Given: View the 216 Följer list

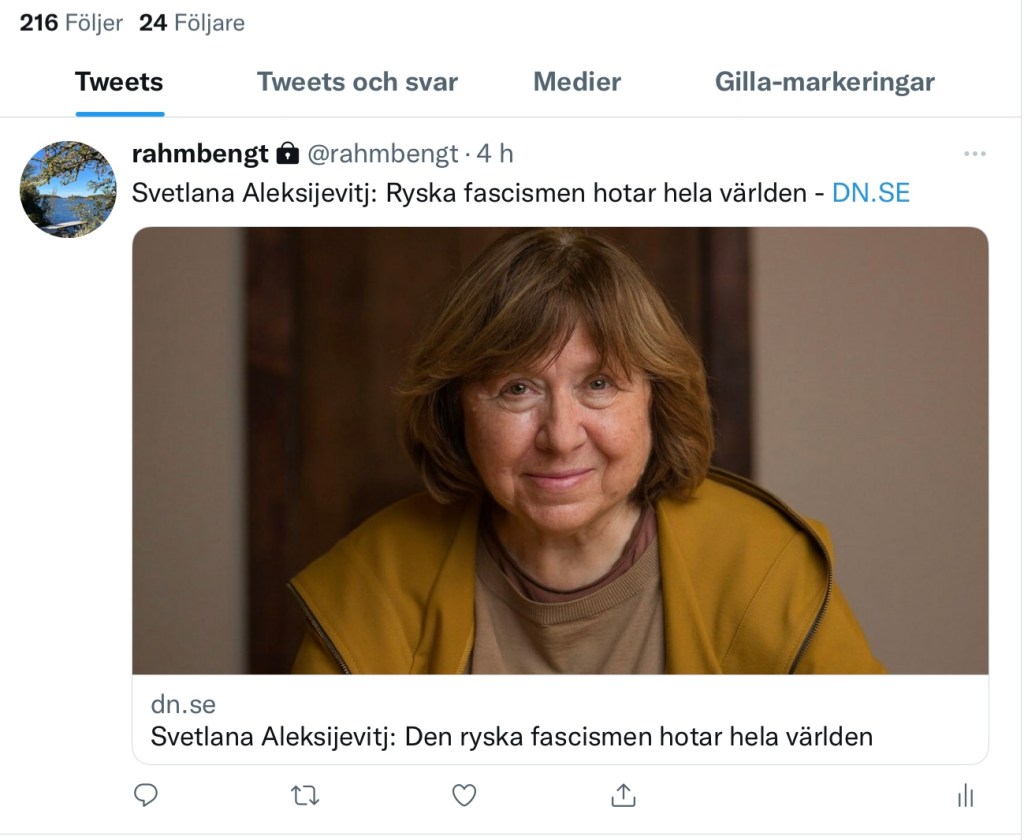Looking at the screenshot, I should pyautogui.click(x=71, y=22).
